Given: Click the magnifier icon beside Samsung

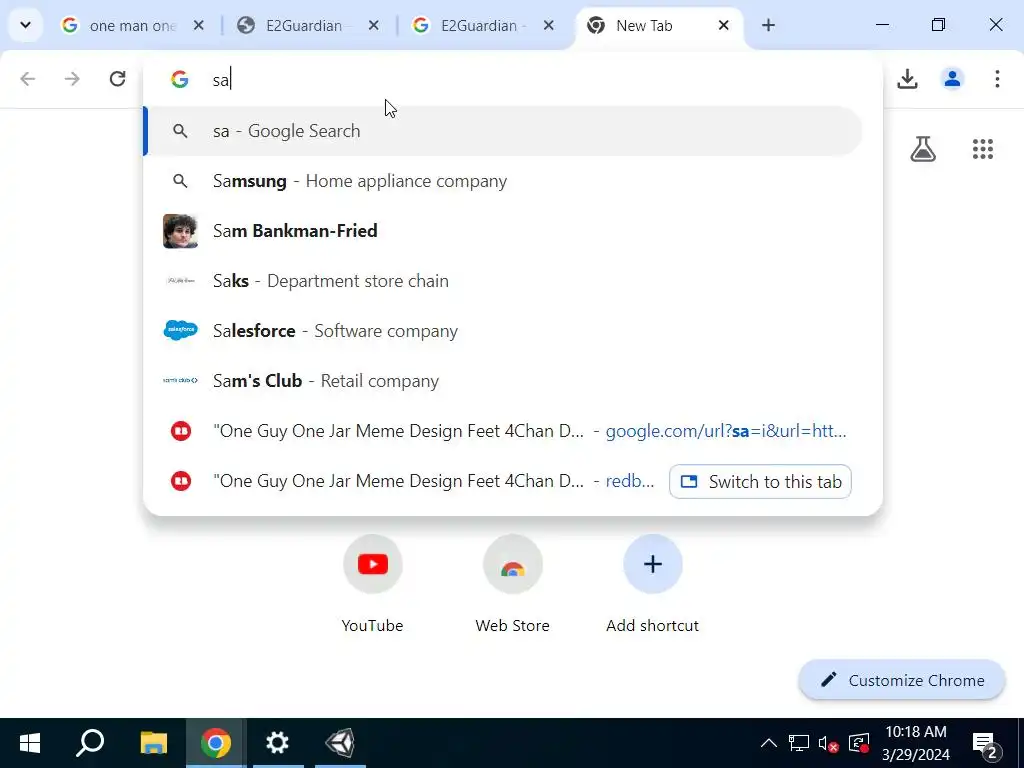Looking at the screenshot, I should click(x=180, y=181).
